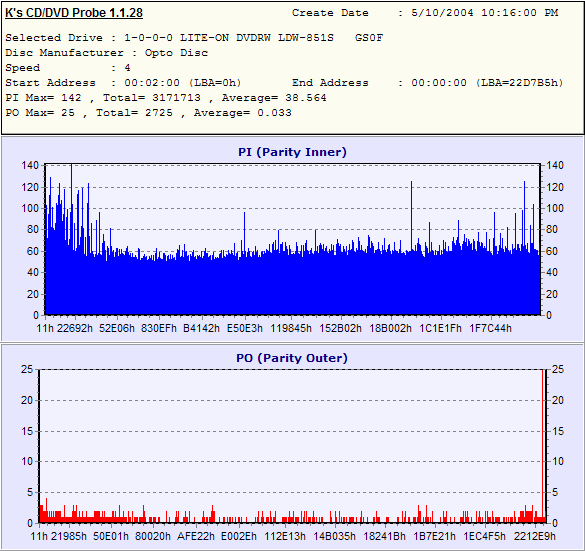Screen dimensions: 585x551
Task: Click the 2212E9h label on PO axis
Action: pyautogui.click(x=535, y=536)
